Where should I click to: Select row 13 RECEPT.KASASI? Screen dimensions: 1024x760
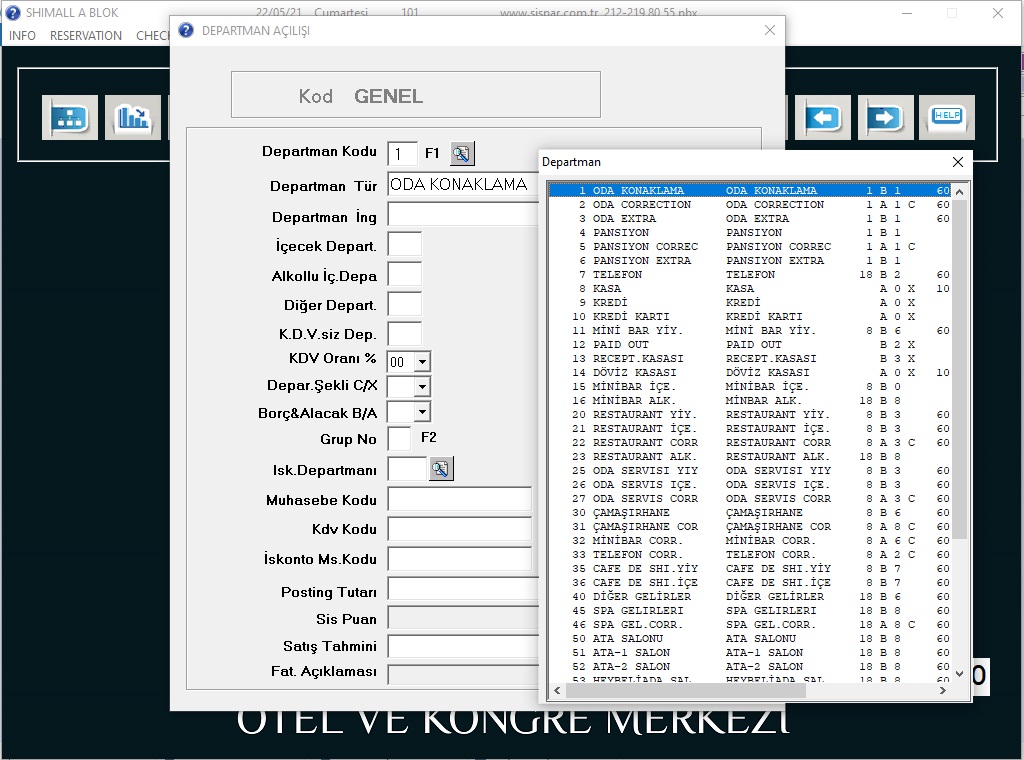(x=749, y=358)
